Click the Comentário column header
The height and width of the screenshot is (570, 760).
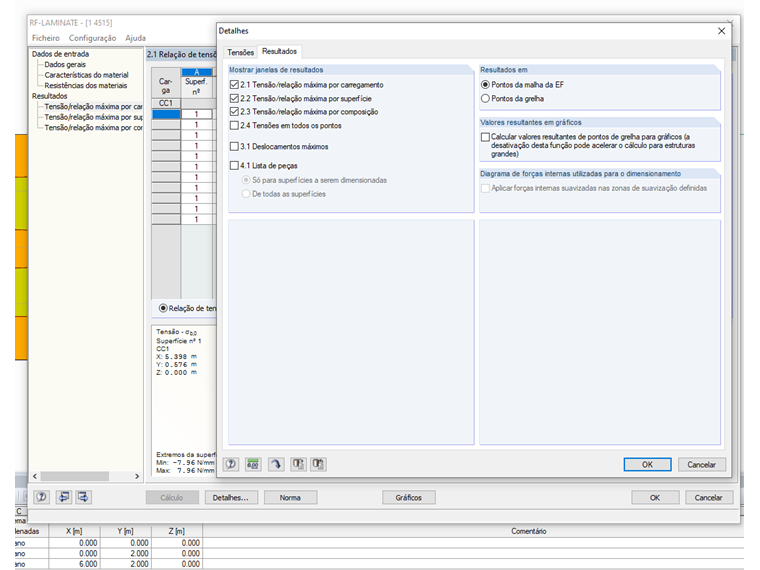point(528,531)
